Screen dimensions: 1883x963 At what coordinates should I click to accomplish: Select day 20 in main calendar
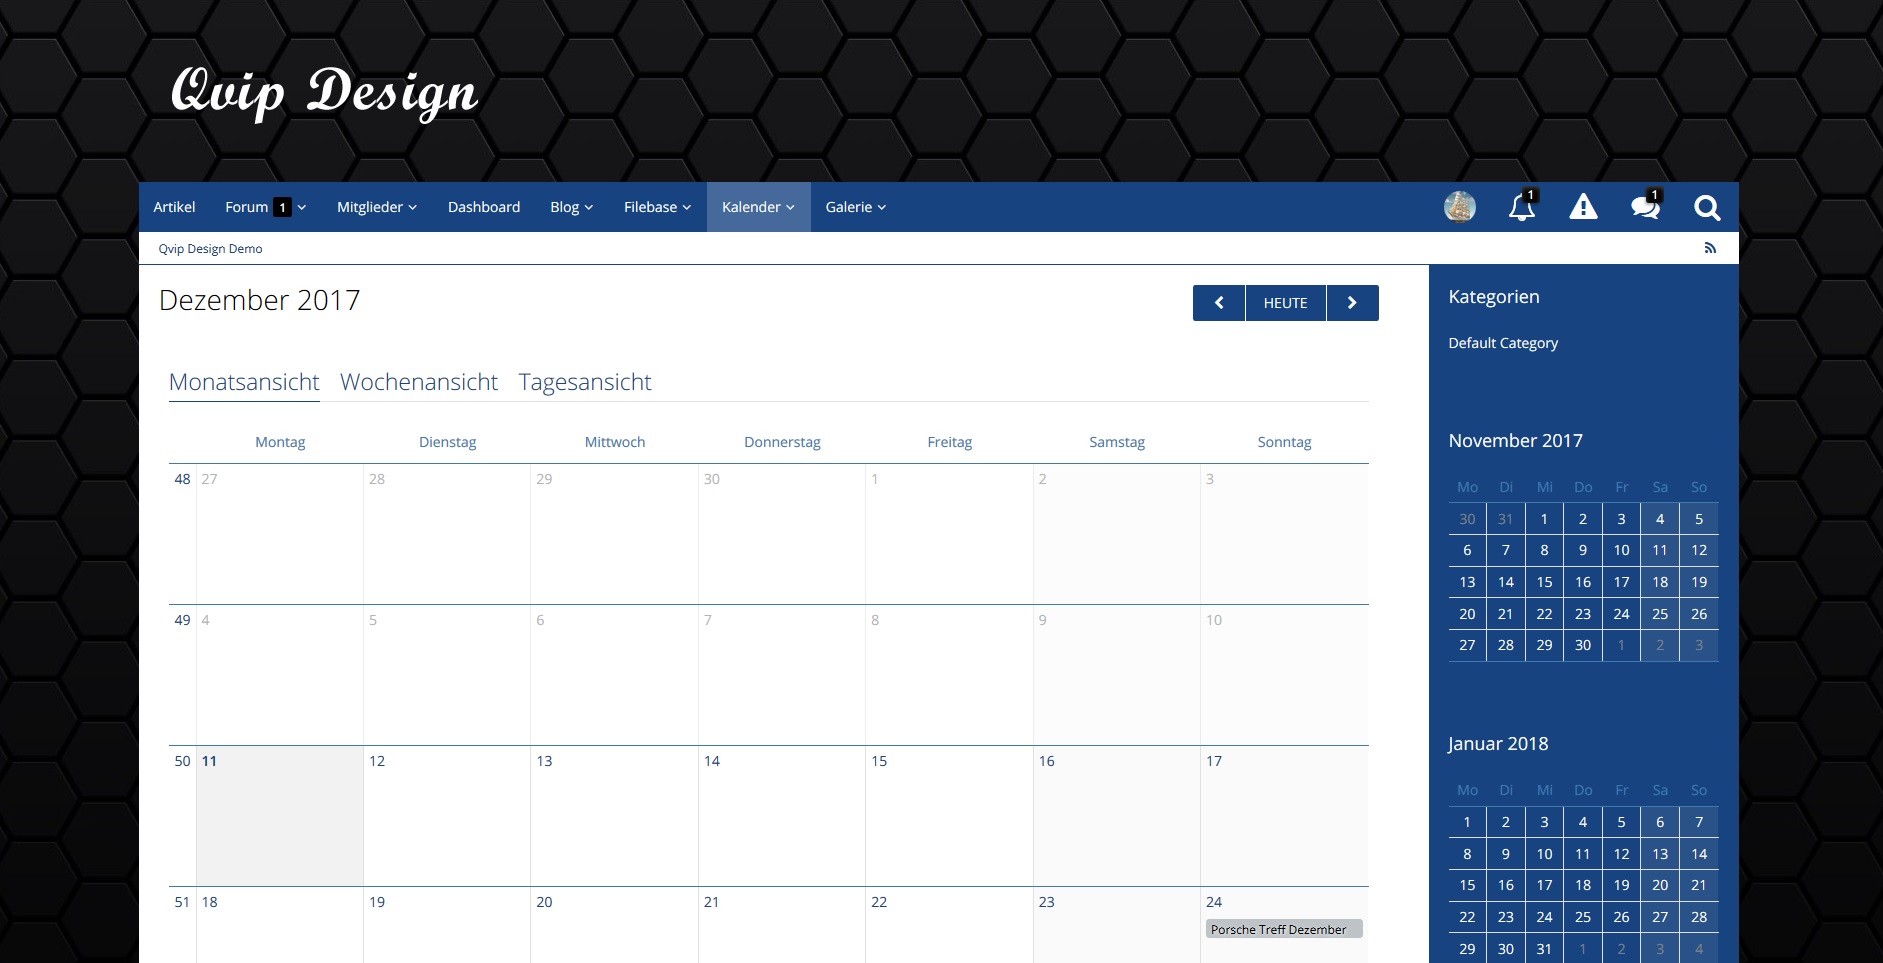point(544,902)
